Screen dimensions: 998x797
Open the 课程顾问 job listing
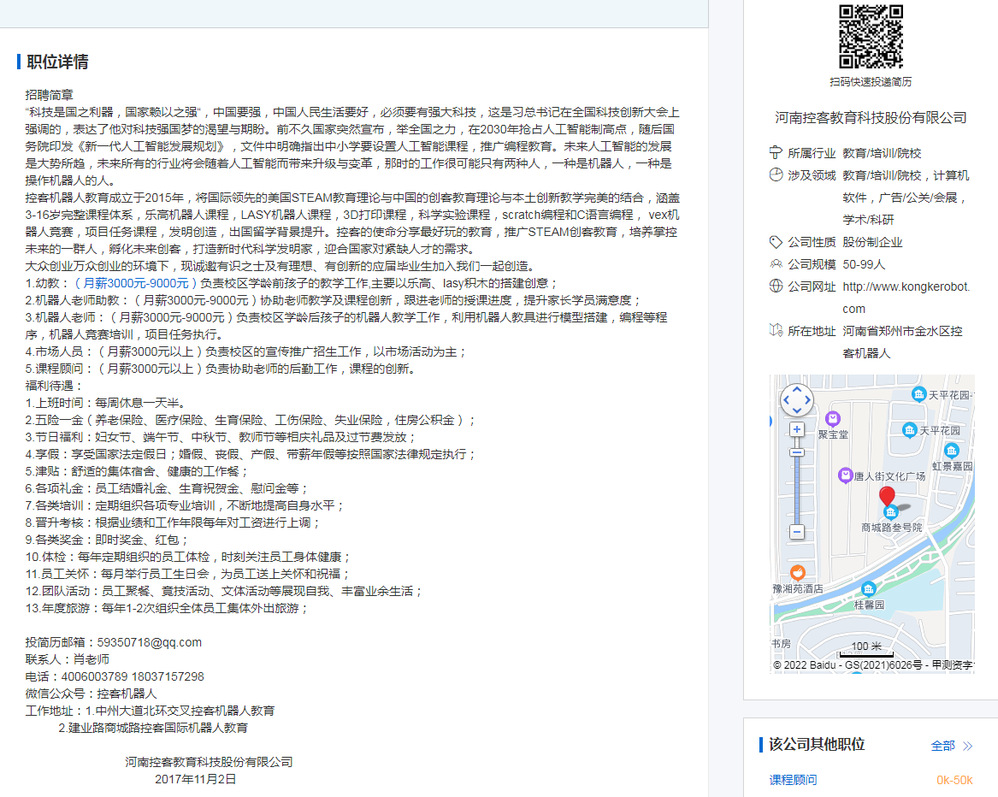[793, 780]
